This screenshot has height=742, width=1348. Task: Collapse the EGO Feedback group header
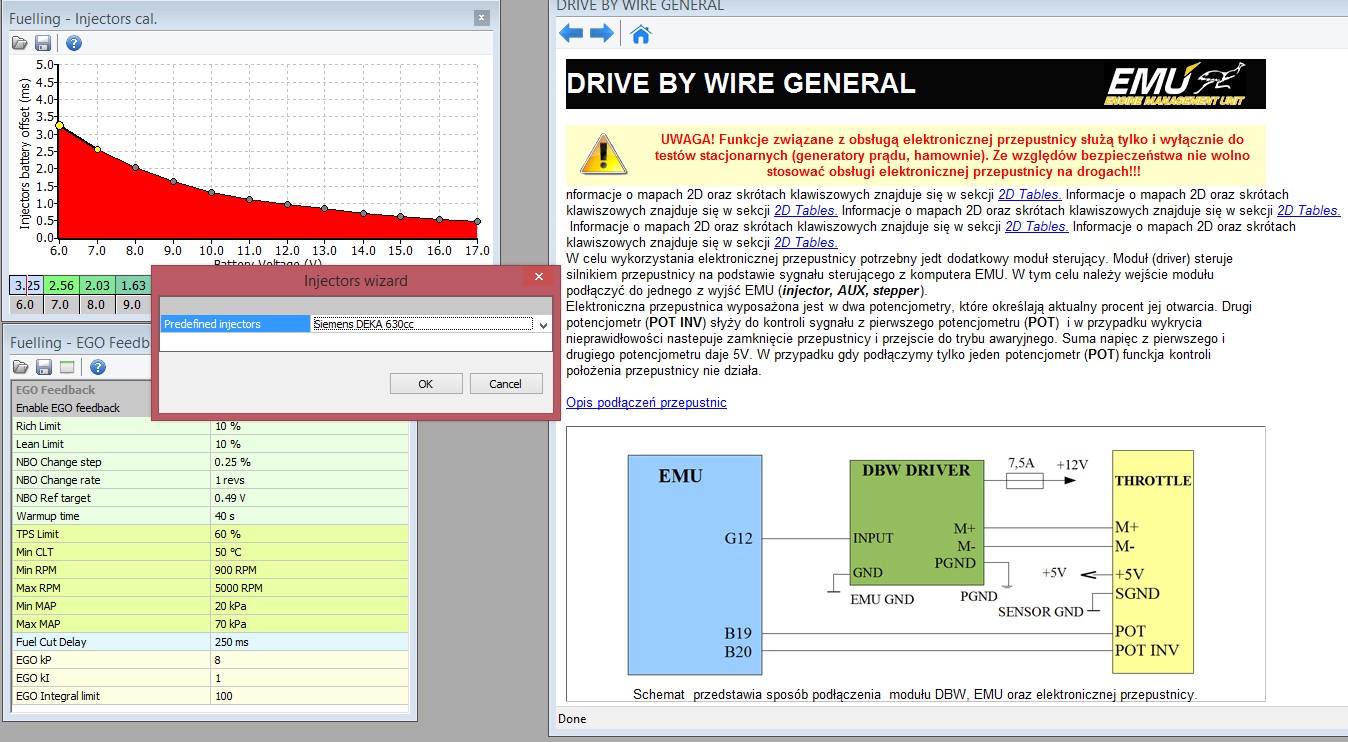coord(56,390)
